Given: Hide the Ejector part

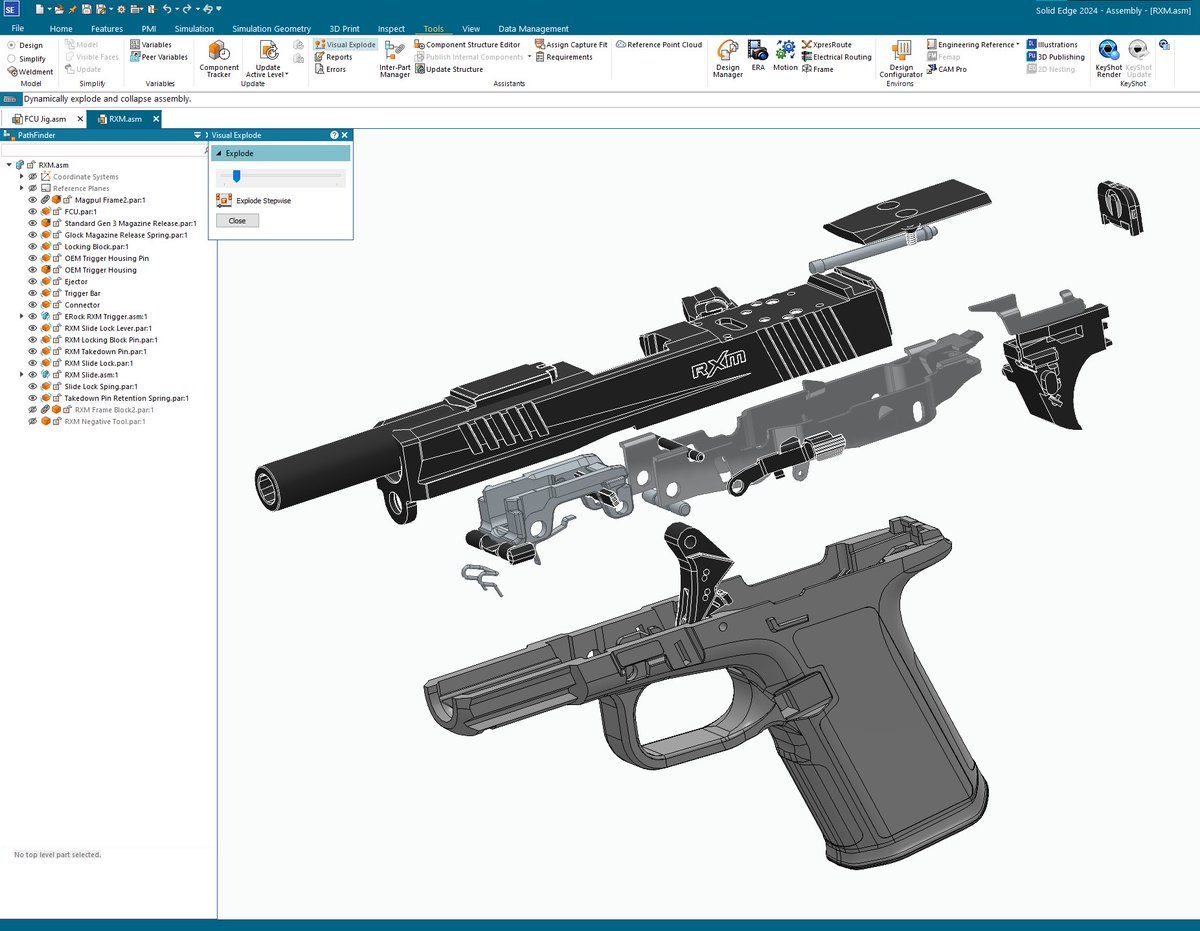Looking at the screenshot, I should pyautogui.click(x=32, y=282).
